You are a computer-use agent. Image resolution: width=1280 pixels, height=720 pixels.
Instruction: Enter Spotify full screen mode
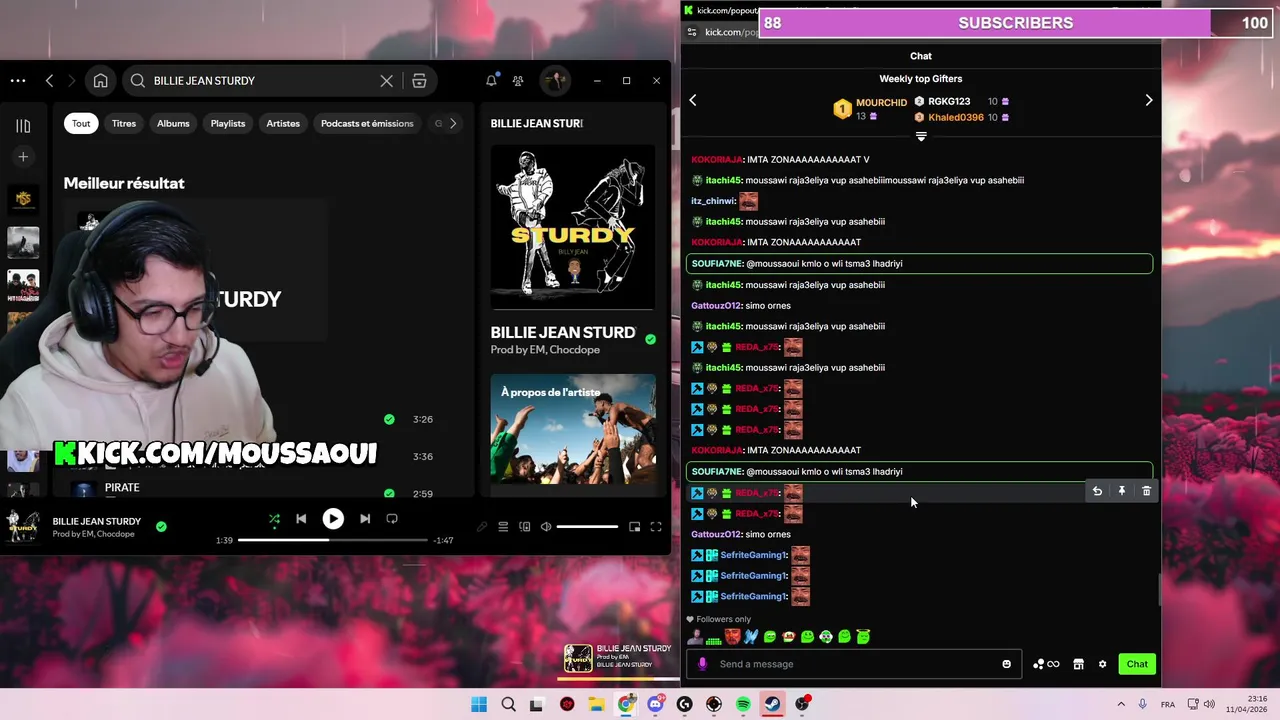656,527
